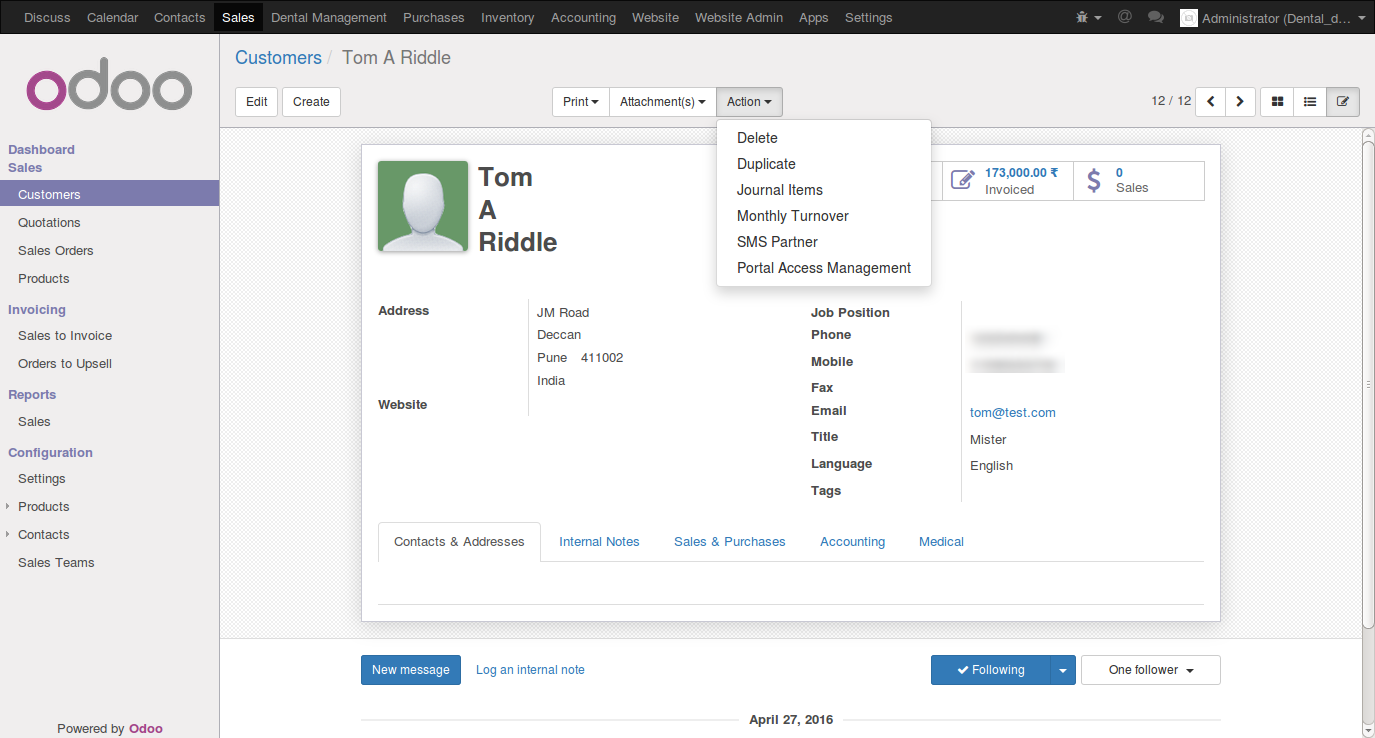Open Settings under Configuration sidebar
Screen dimensions: 1375x738
click(109, 479)
